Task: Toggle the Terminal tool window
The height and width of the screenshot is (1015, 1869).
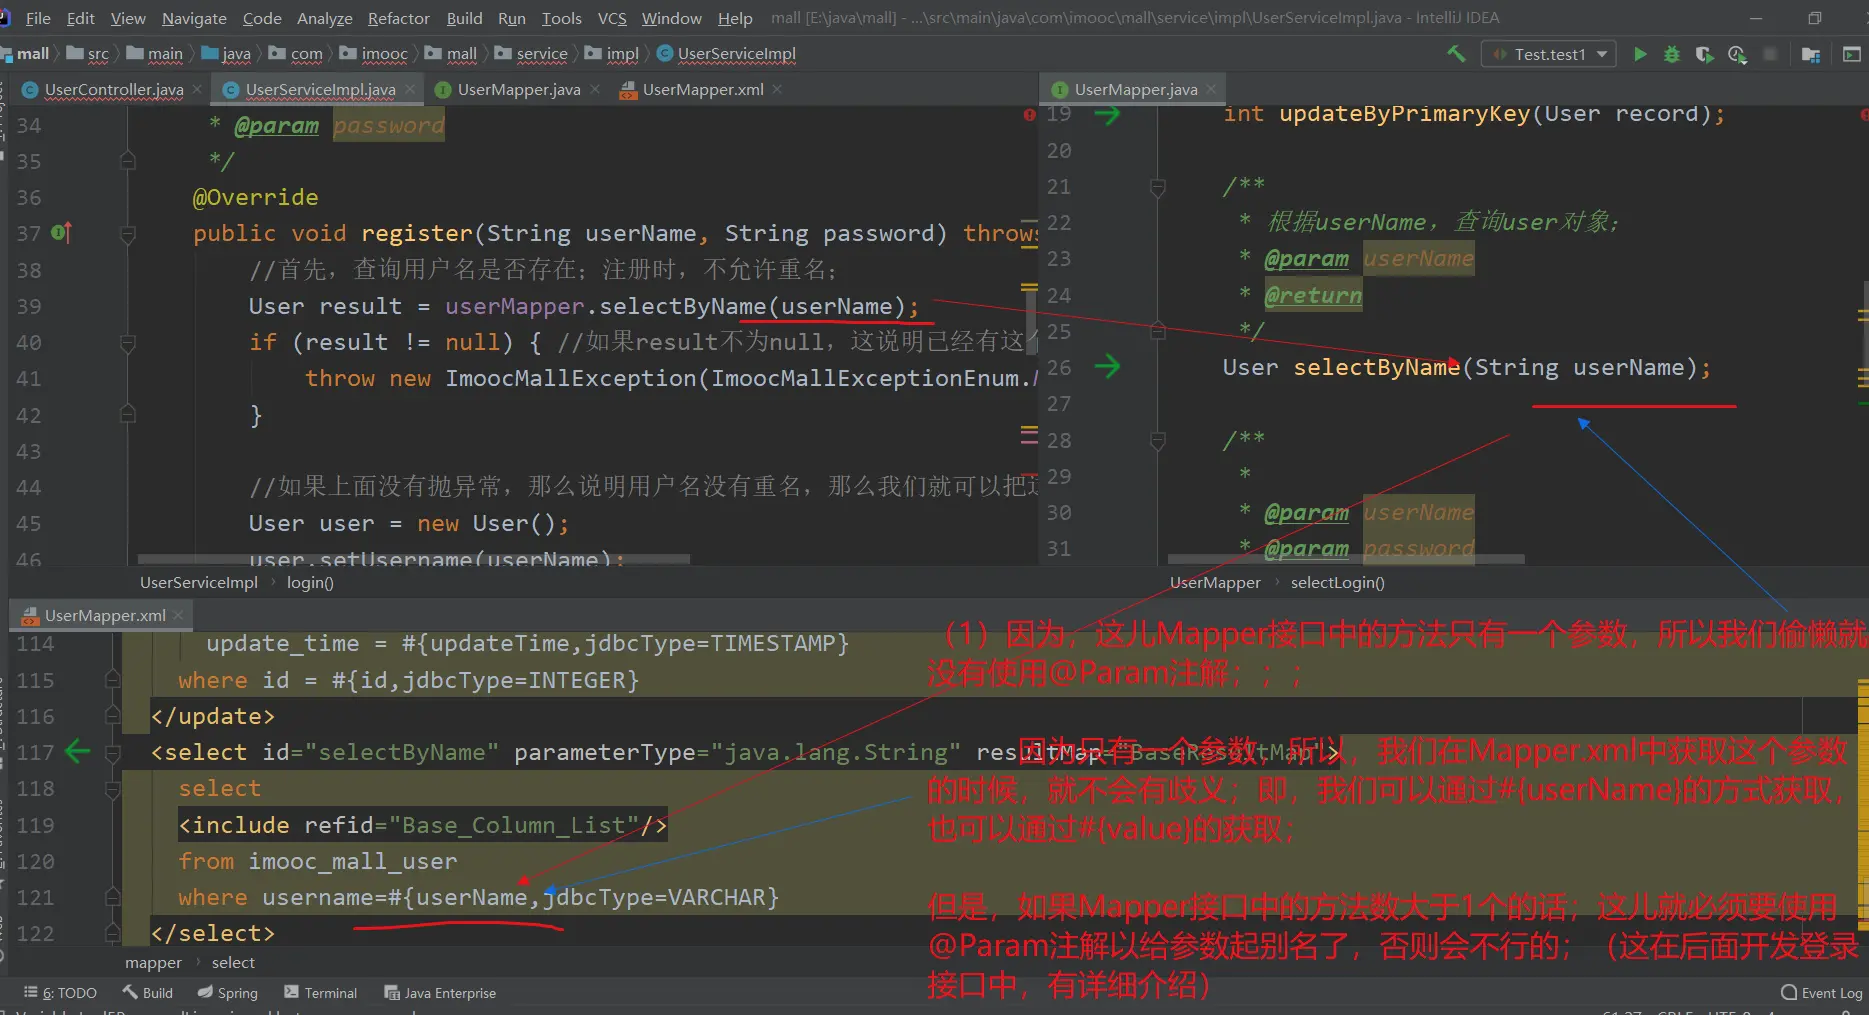Action: pos(320,993)
